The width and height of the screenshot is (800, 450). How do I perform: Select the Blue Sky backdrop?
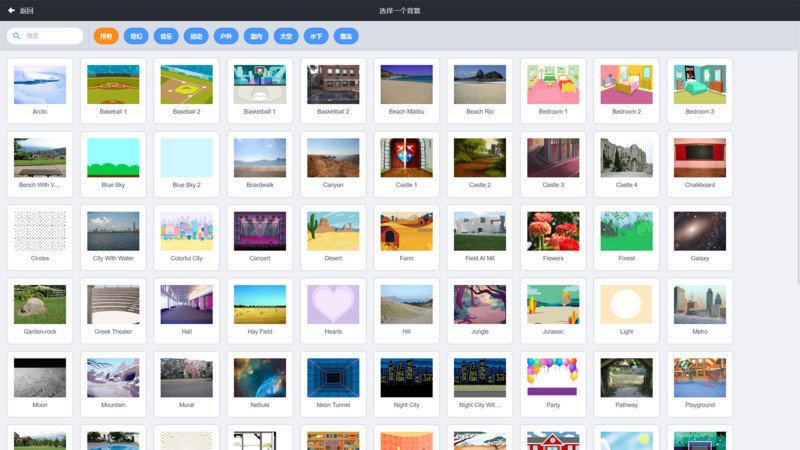(x=113, y=163)
